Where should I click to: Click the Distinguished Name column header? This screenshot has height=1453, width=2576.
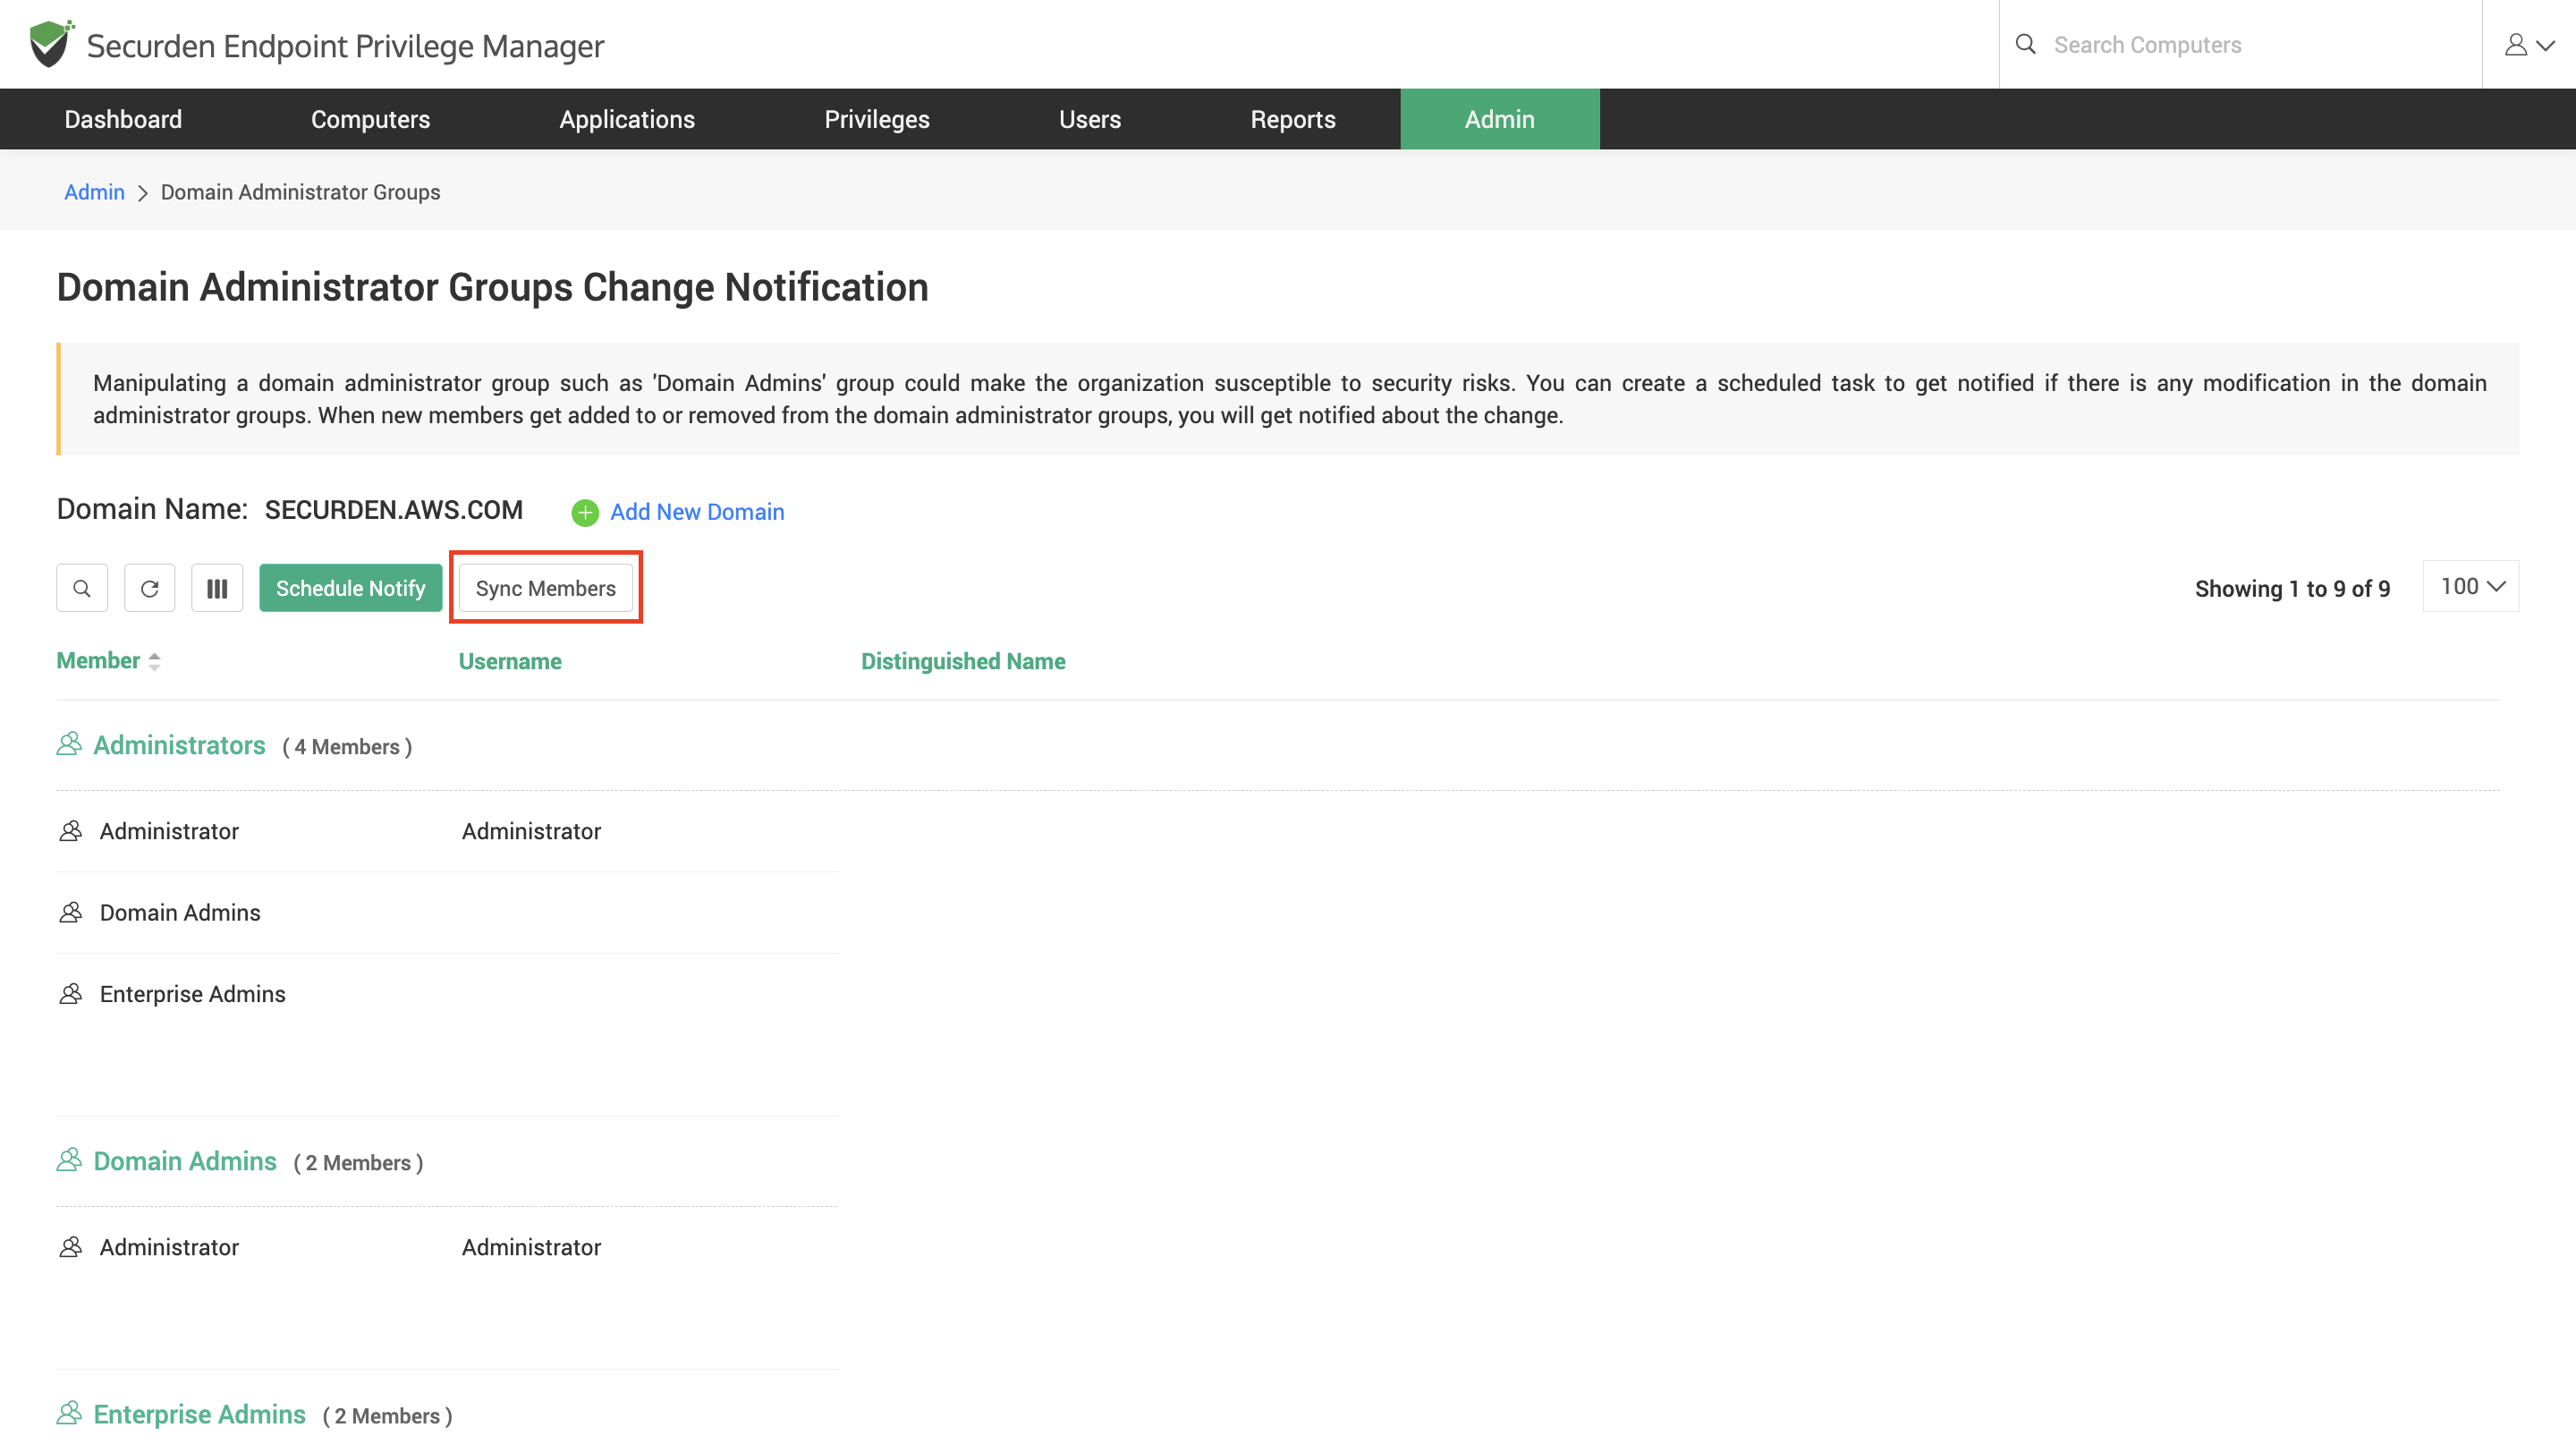click(963, 661)
